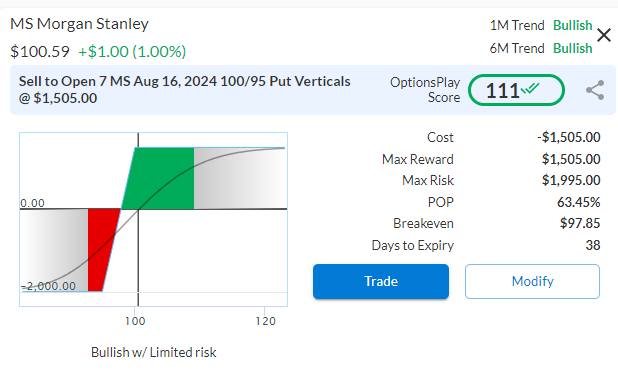Click the POP 63.45% value
Screen dimensions: 618x370
(x=578, y=202)
